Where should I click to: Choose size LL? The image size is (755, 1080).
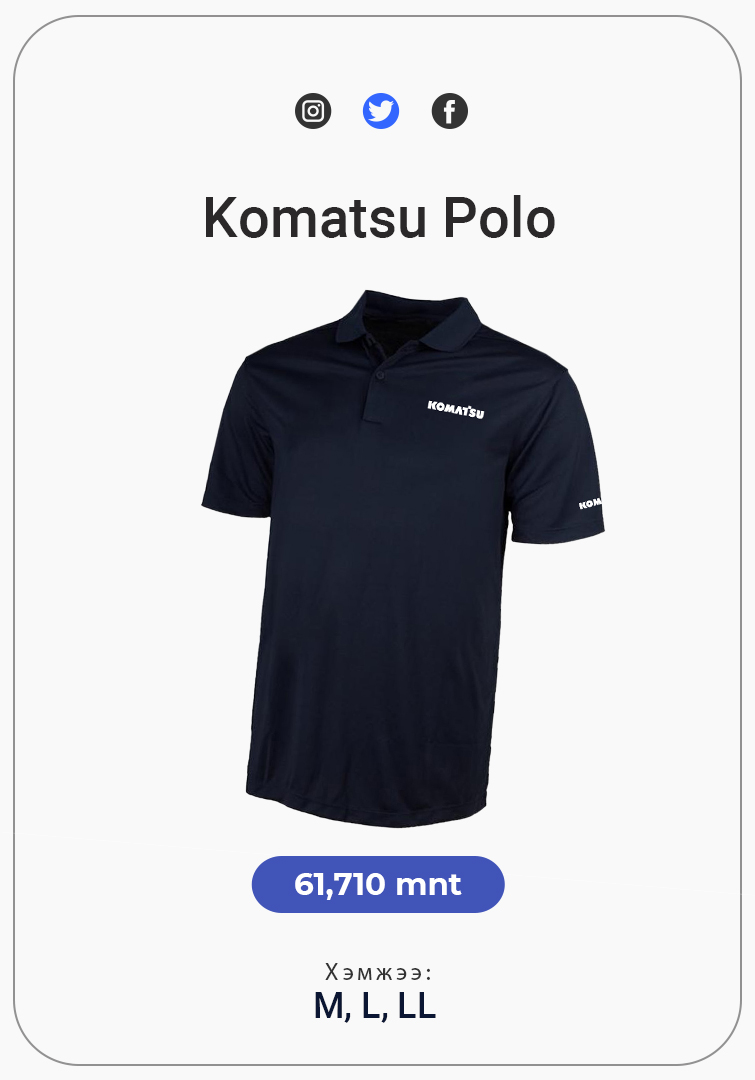pos(417,1006)
